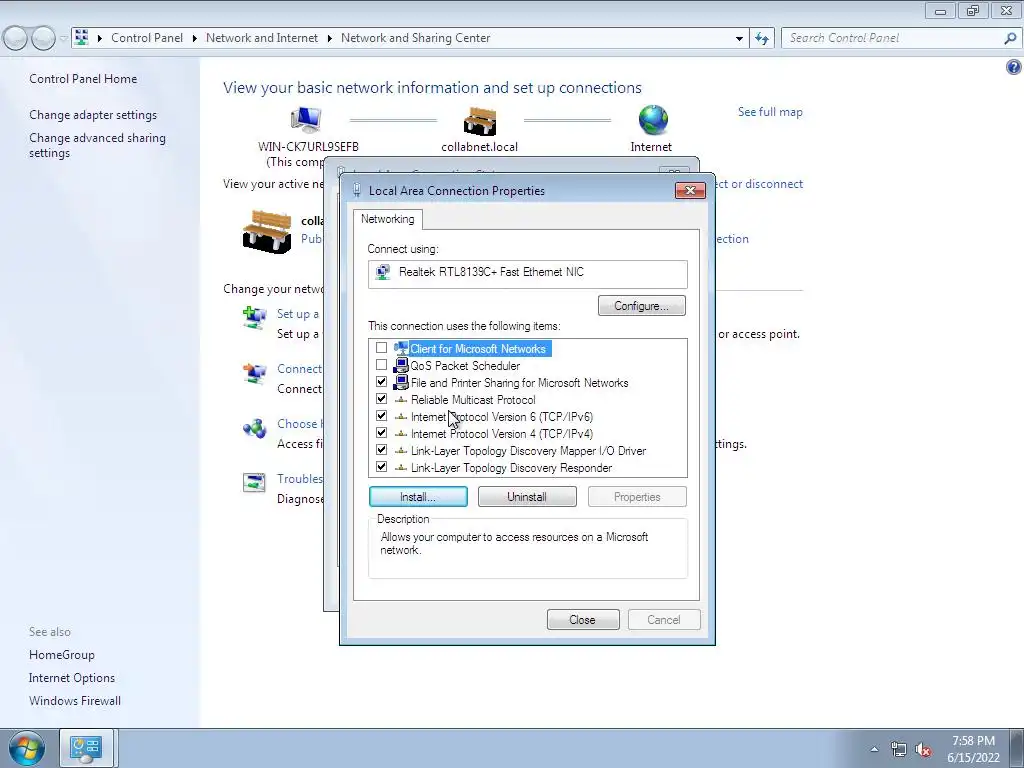Image resolution: width=1024 pixels, height=768 pixels.
Task: Click the Reliable Multicast Protocol icon
Action: 401,400
